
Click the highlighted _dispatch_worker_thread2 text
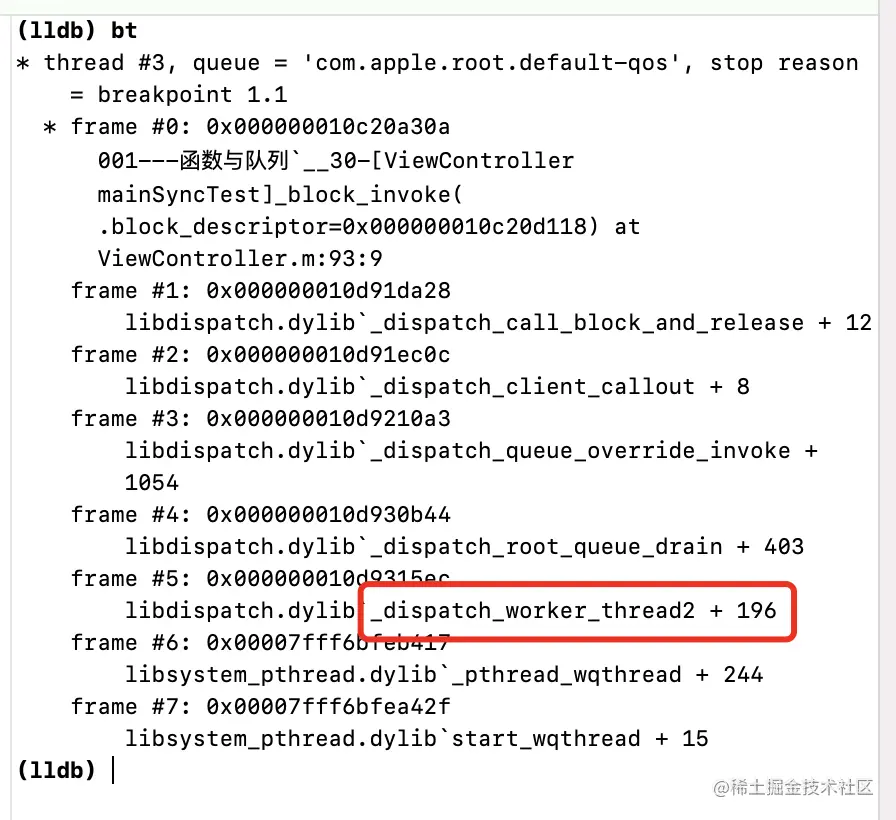[x=573, y=610]
